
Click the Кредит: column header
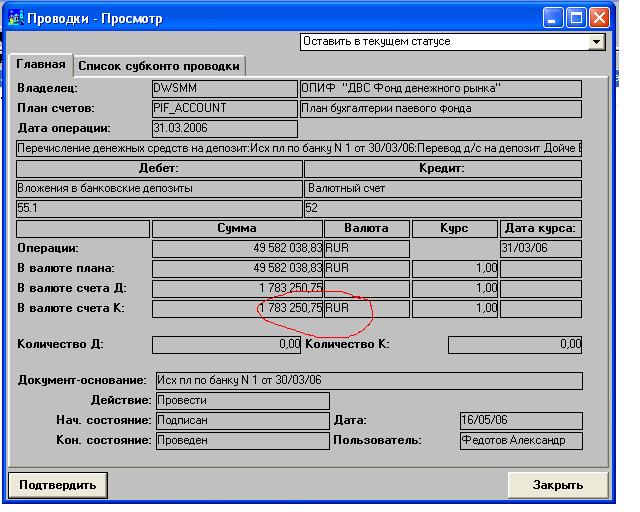pos(443,169)
